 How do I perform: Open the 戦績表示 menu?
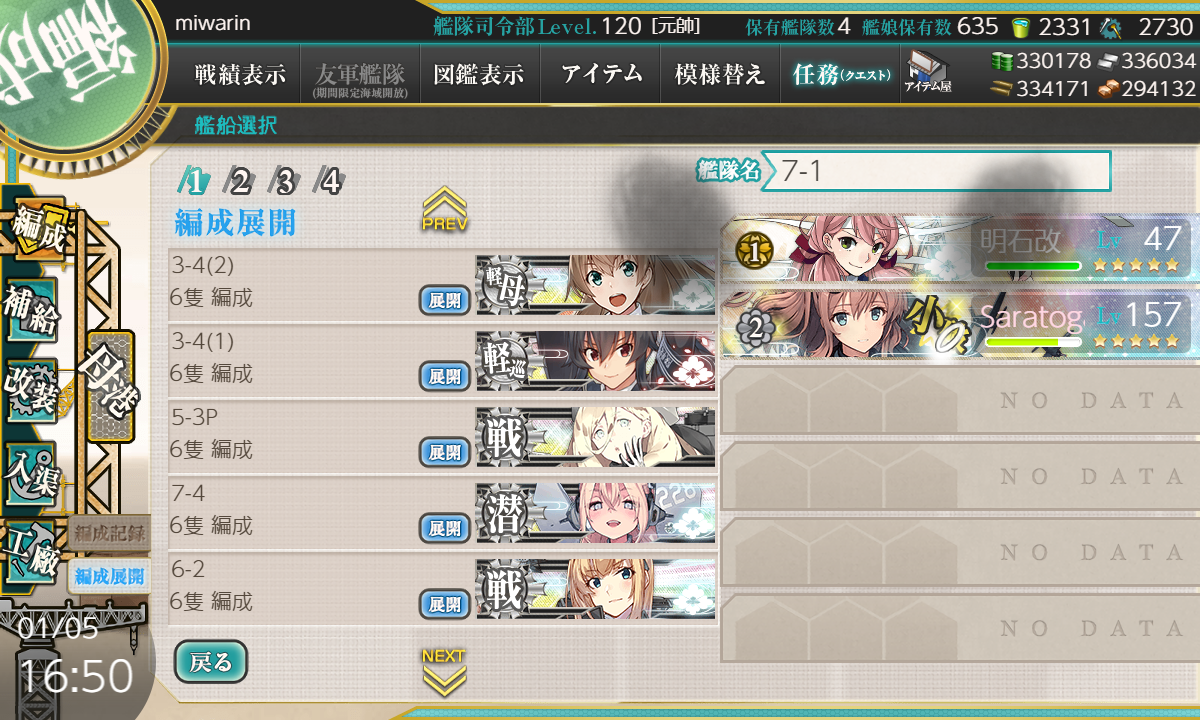[240, 74]
